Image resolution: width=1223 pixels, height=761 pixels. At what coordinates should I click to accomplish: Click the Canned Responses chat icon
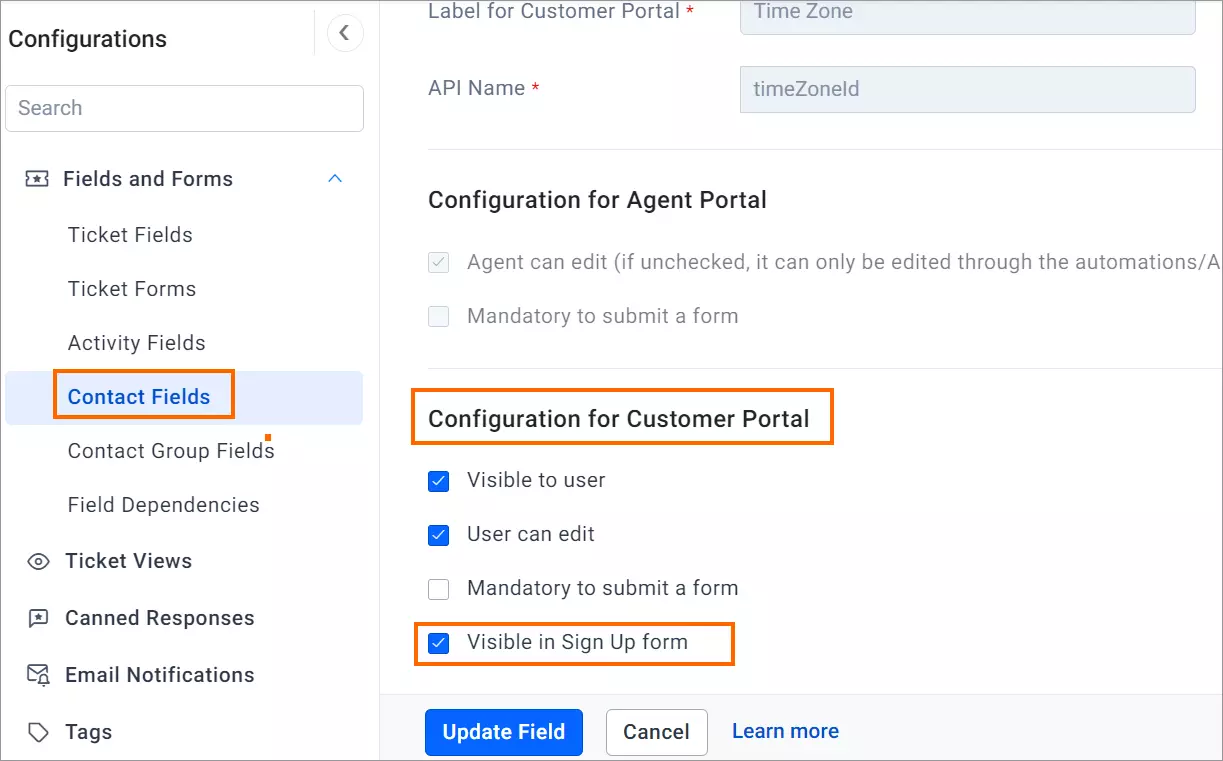click(x=38, y=618)
